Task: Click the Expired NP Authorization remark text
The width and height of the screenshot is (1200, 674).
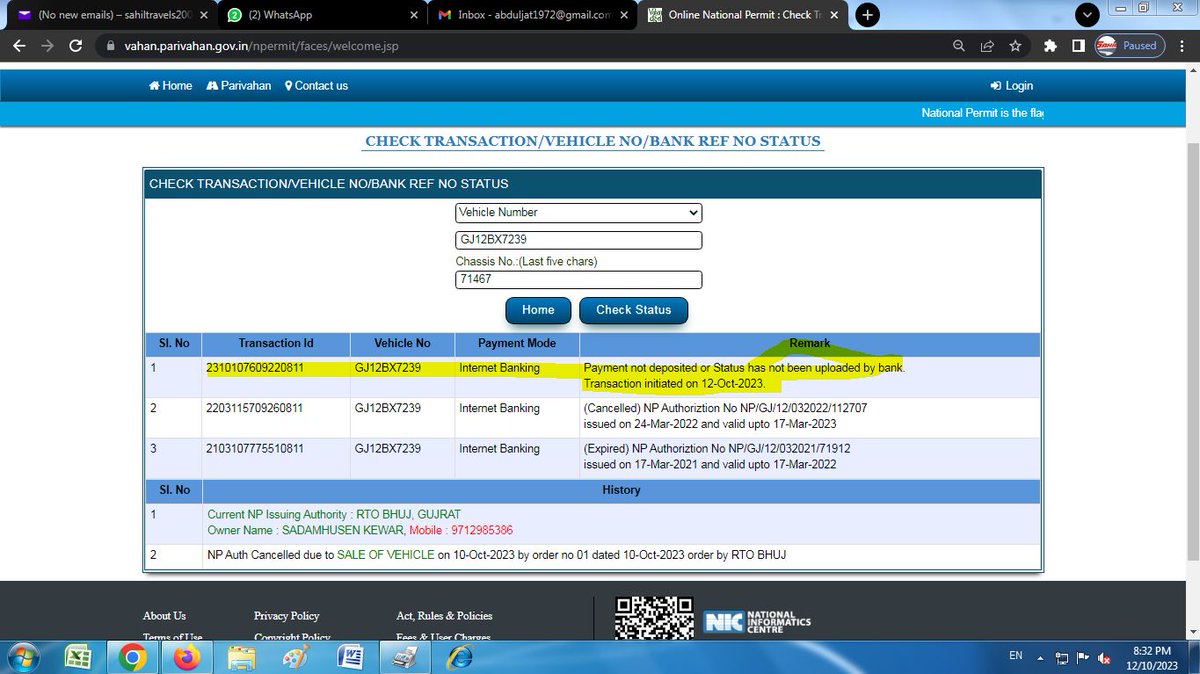Action: tap(716, 456)
